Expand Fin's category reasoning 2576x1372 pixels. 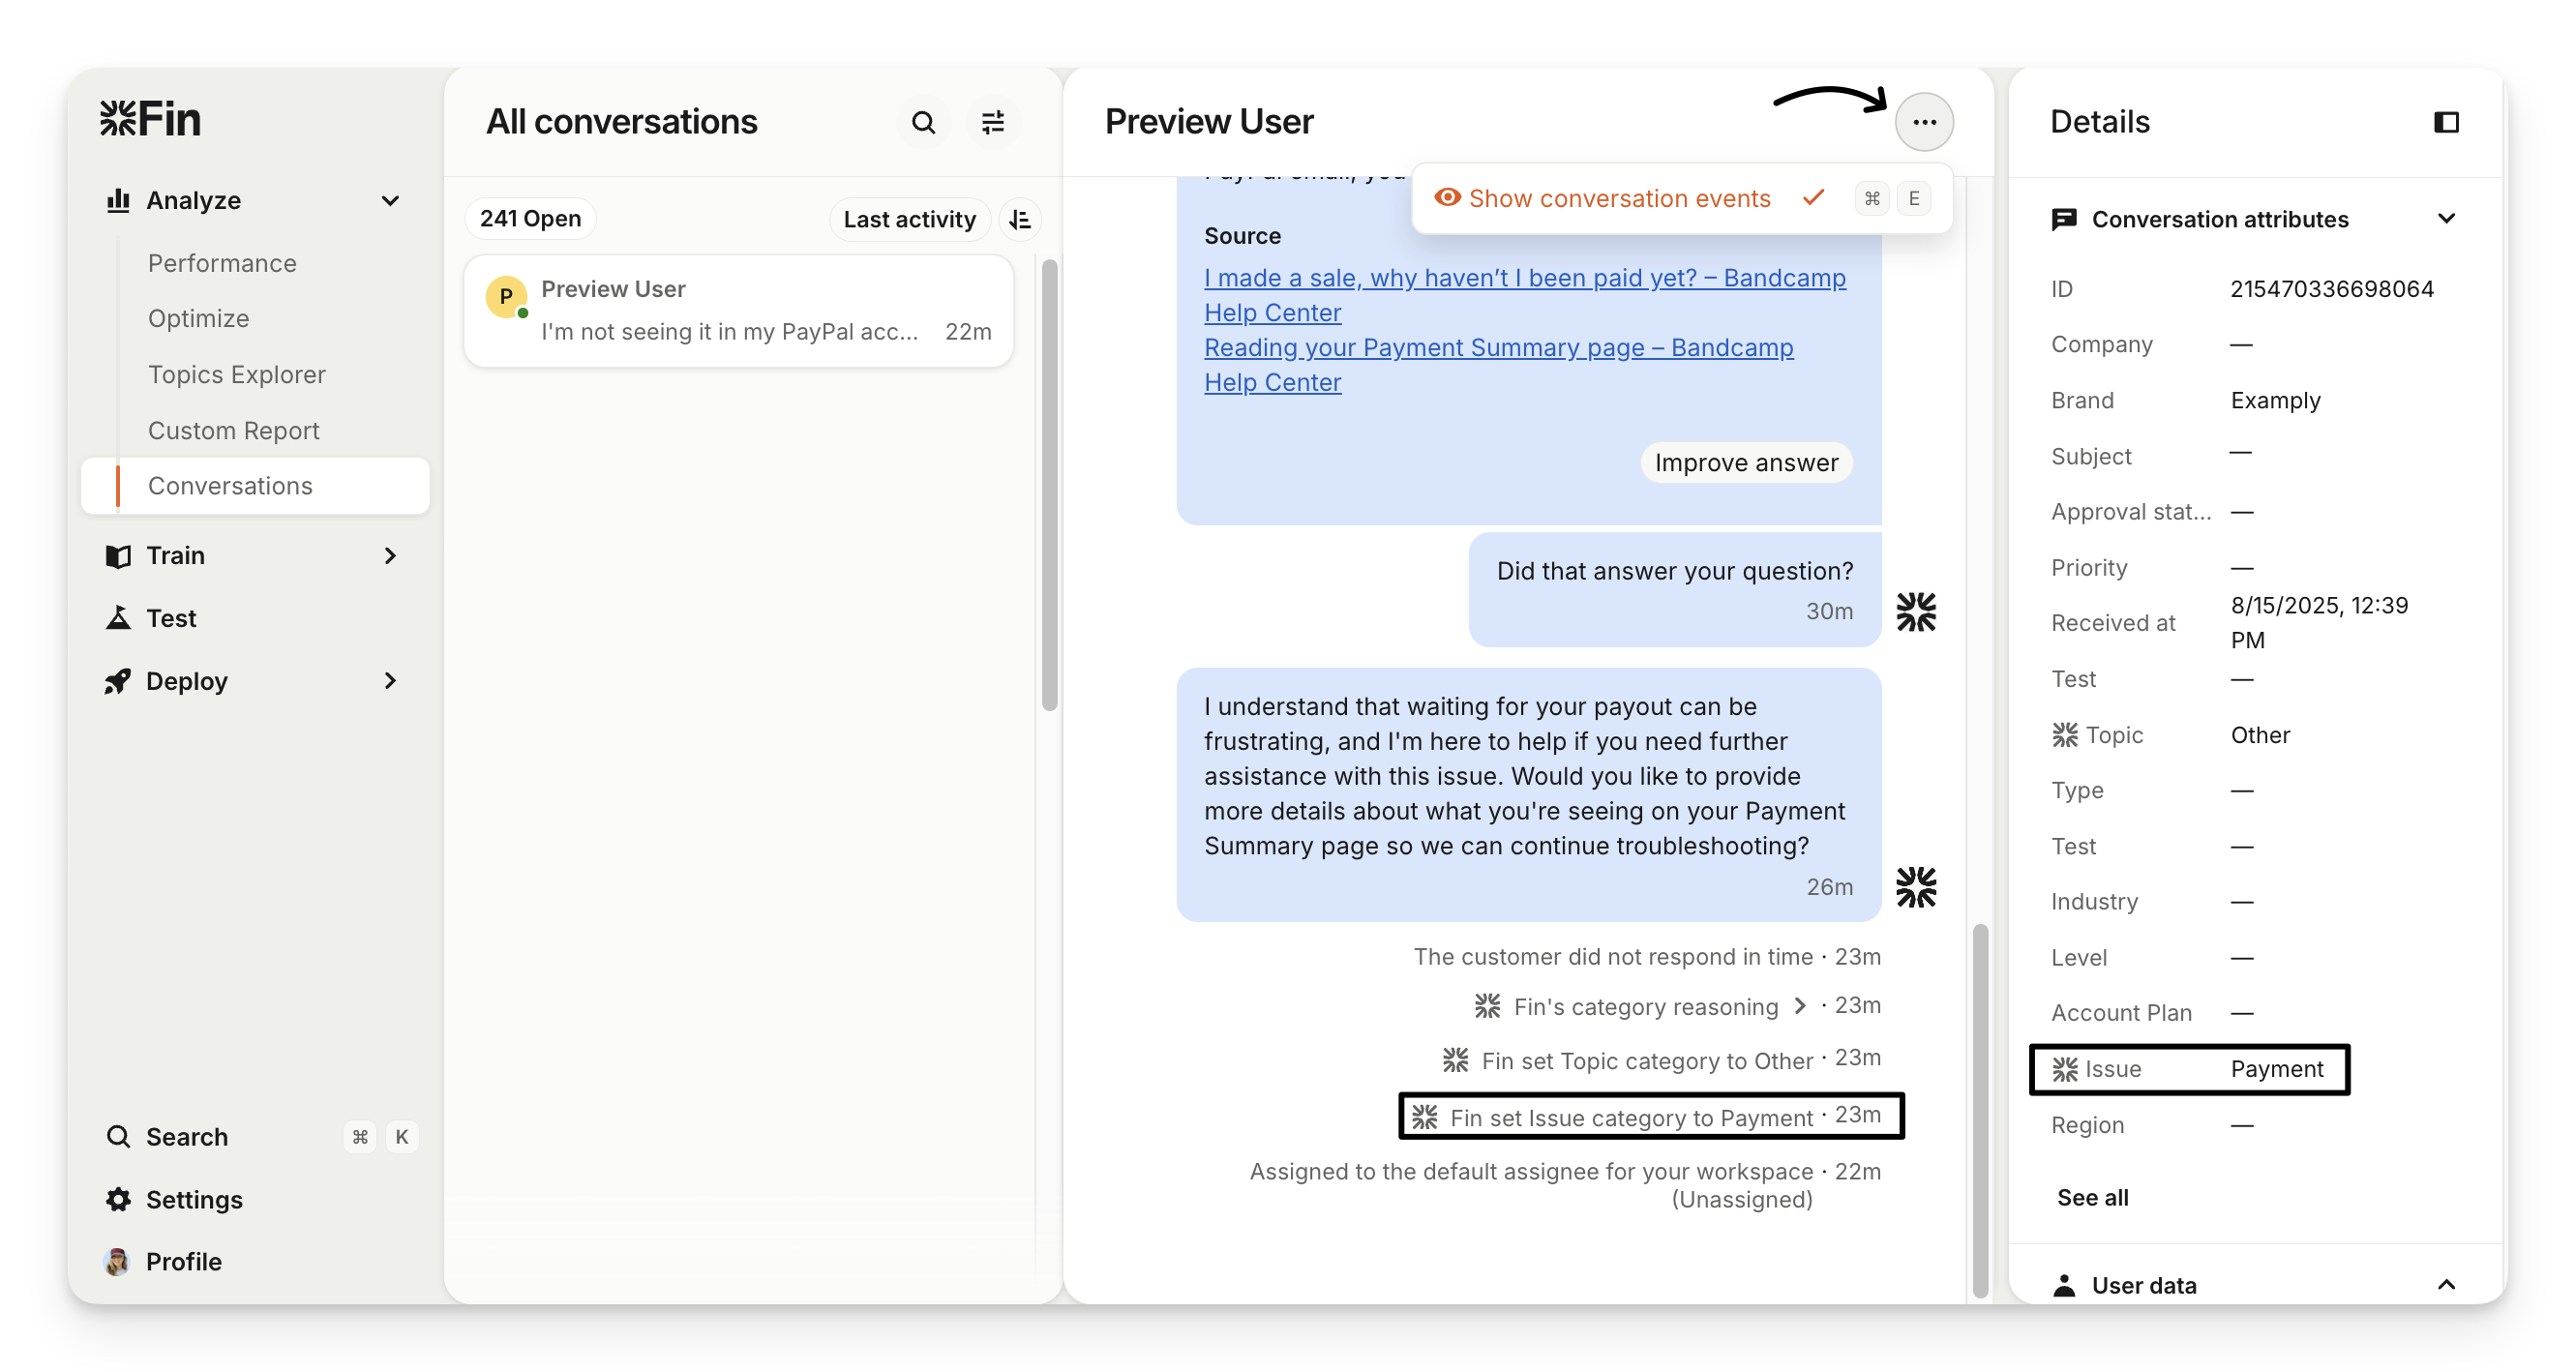point(1800,1006)
